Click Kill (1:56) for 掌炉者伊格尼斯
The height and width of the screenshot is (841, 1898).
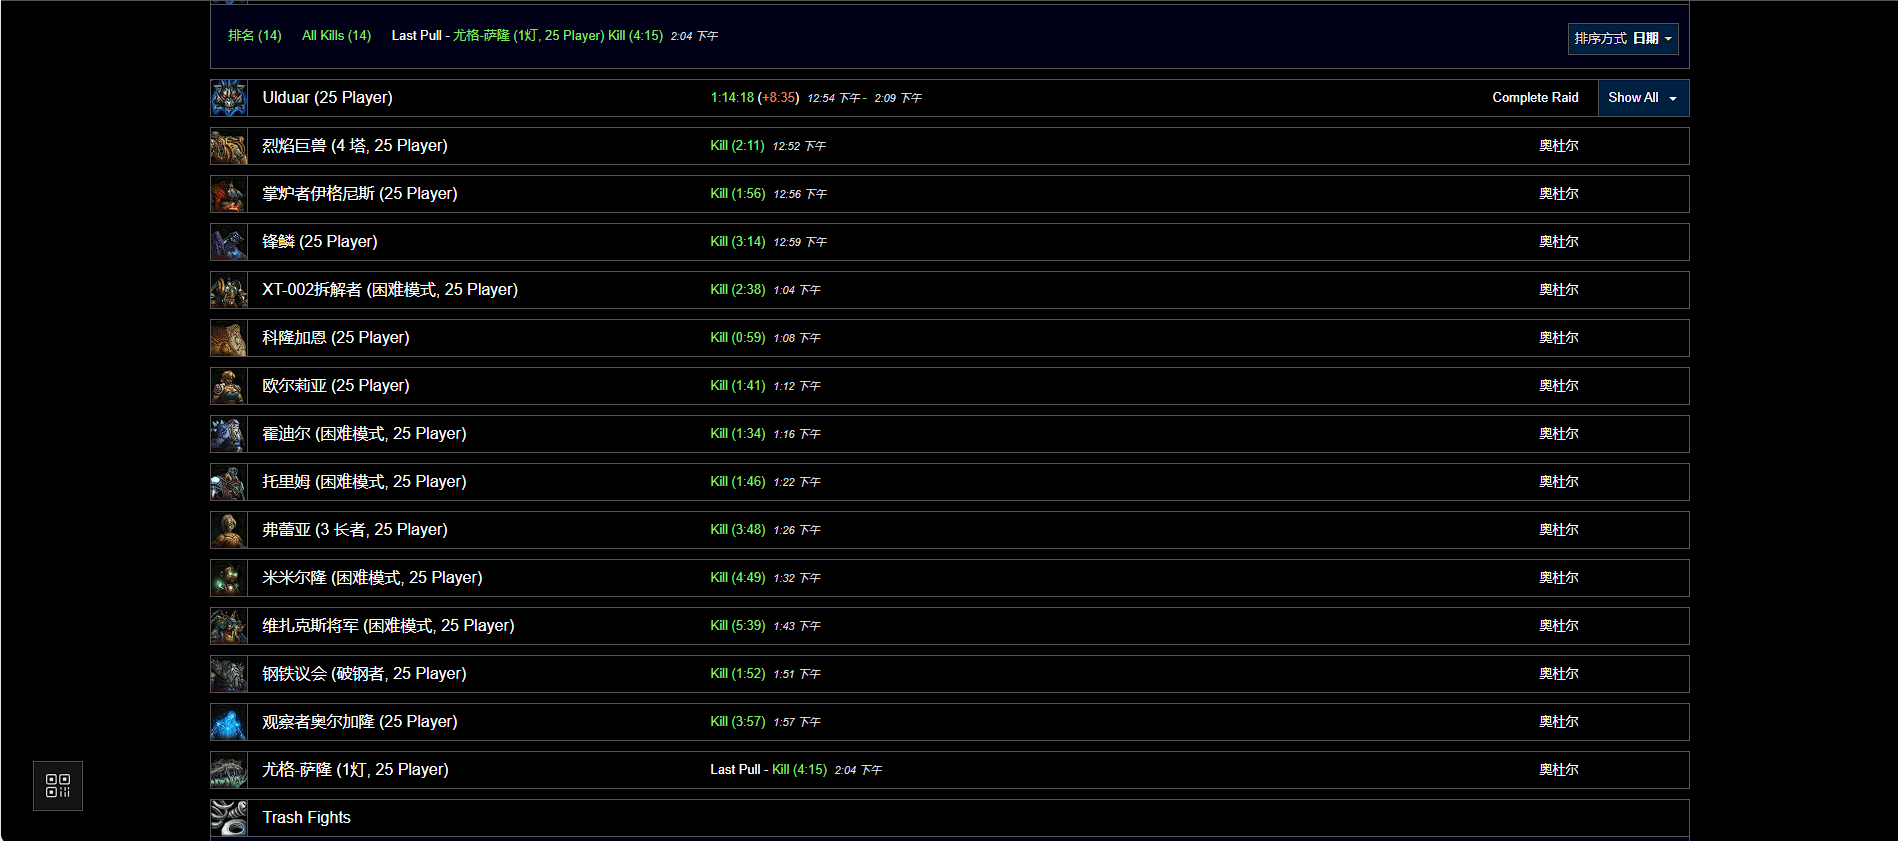(737, 194)
